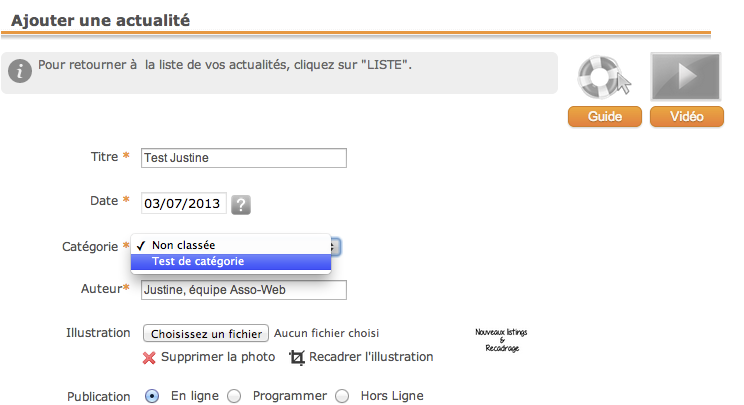Open the orange Guide button
This screenshot has height=405, width=744.
pyautogui.click(x=605, y=117)
